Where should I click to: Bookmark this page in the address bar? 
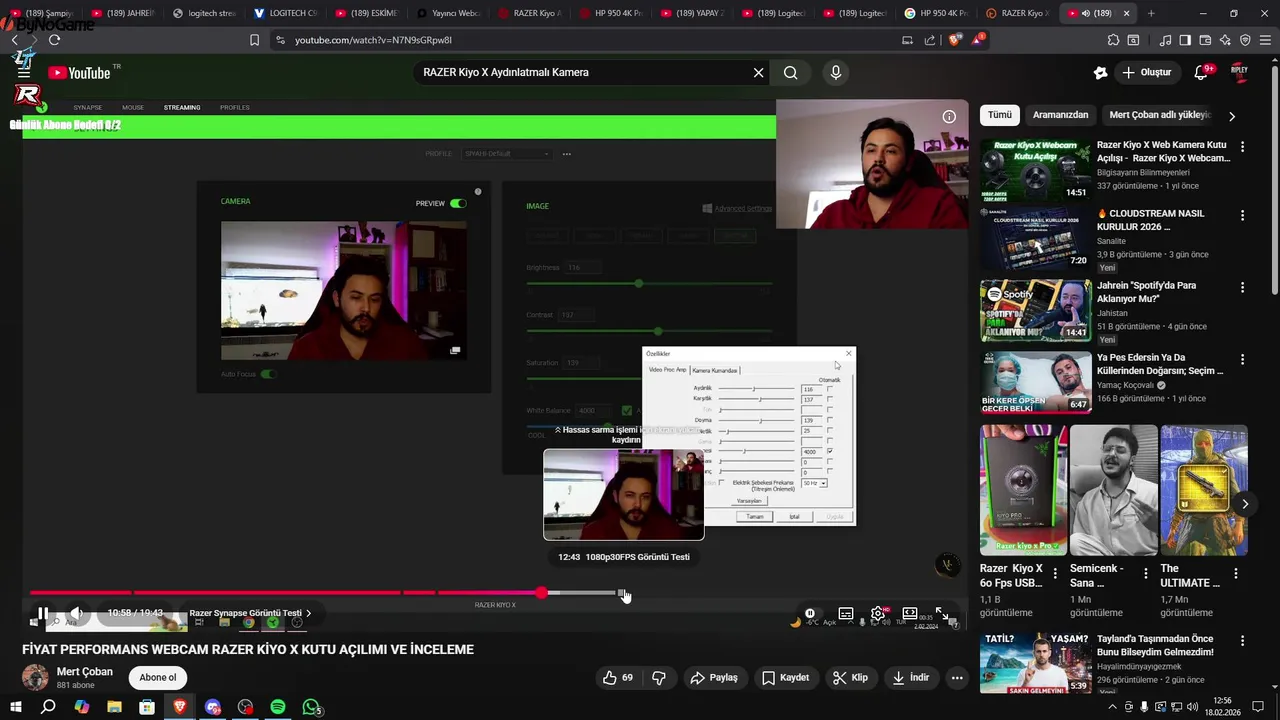tap(254, 40)
